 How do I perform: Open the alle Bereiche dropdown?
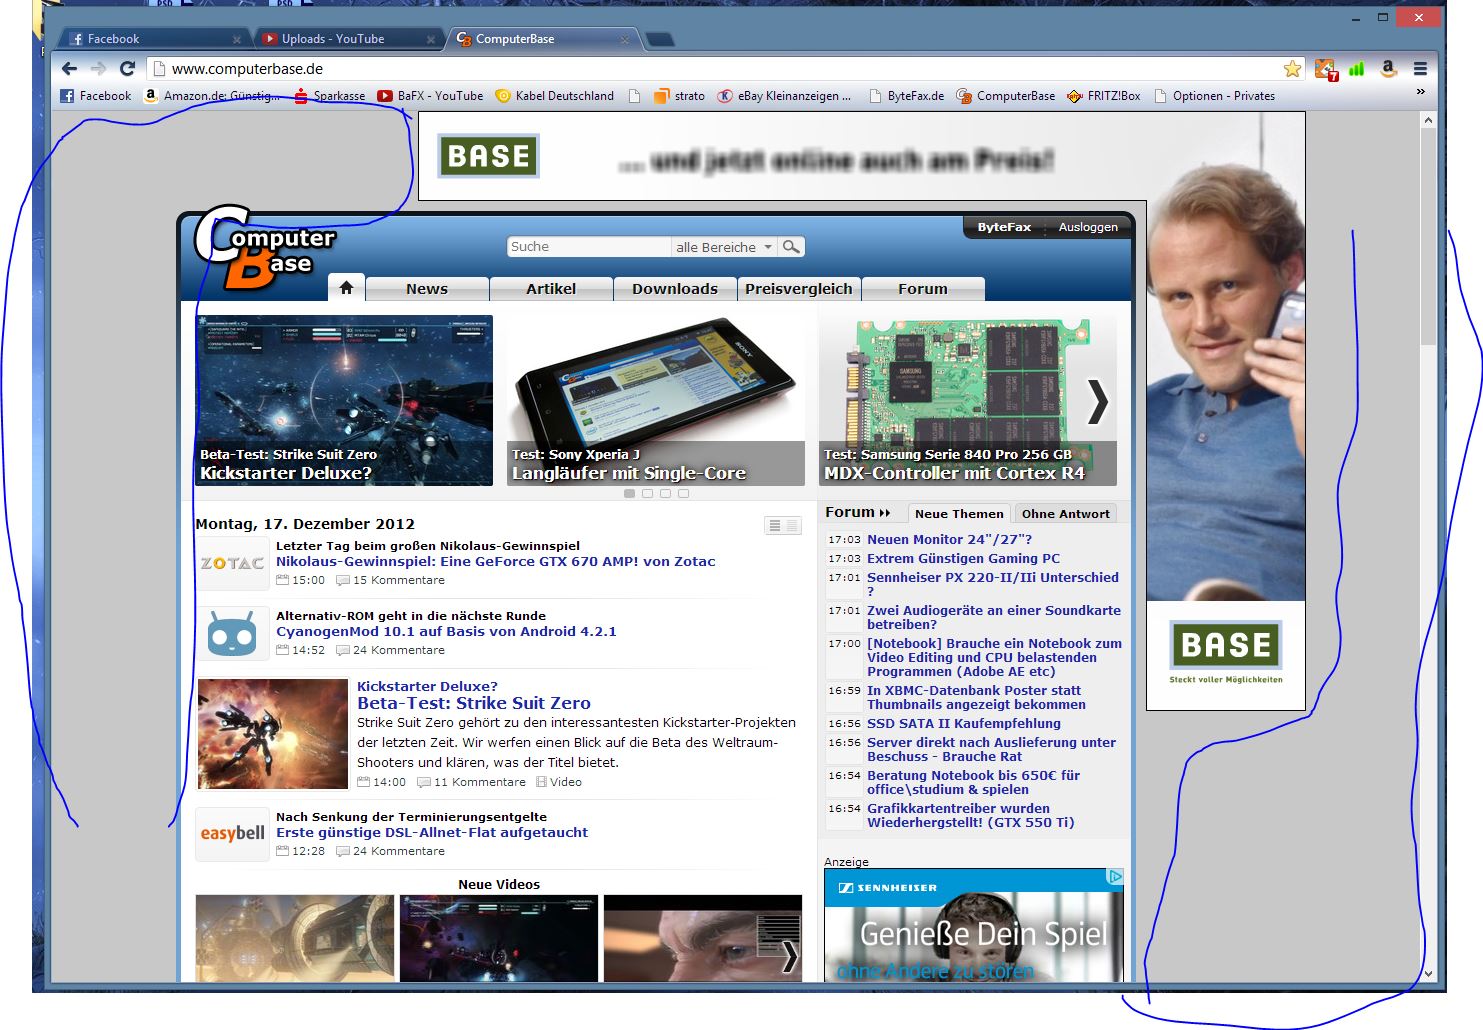point(723,247)
